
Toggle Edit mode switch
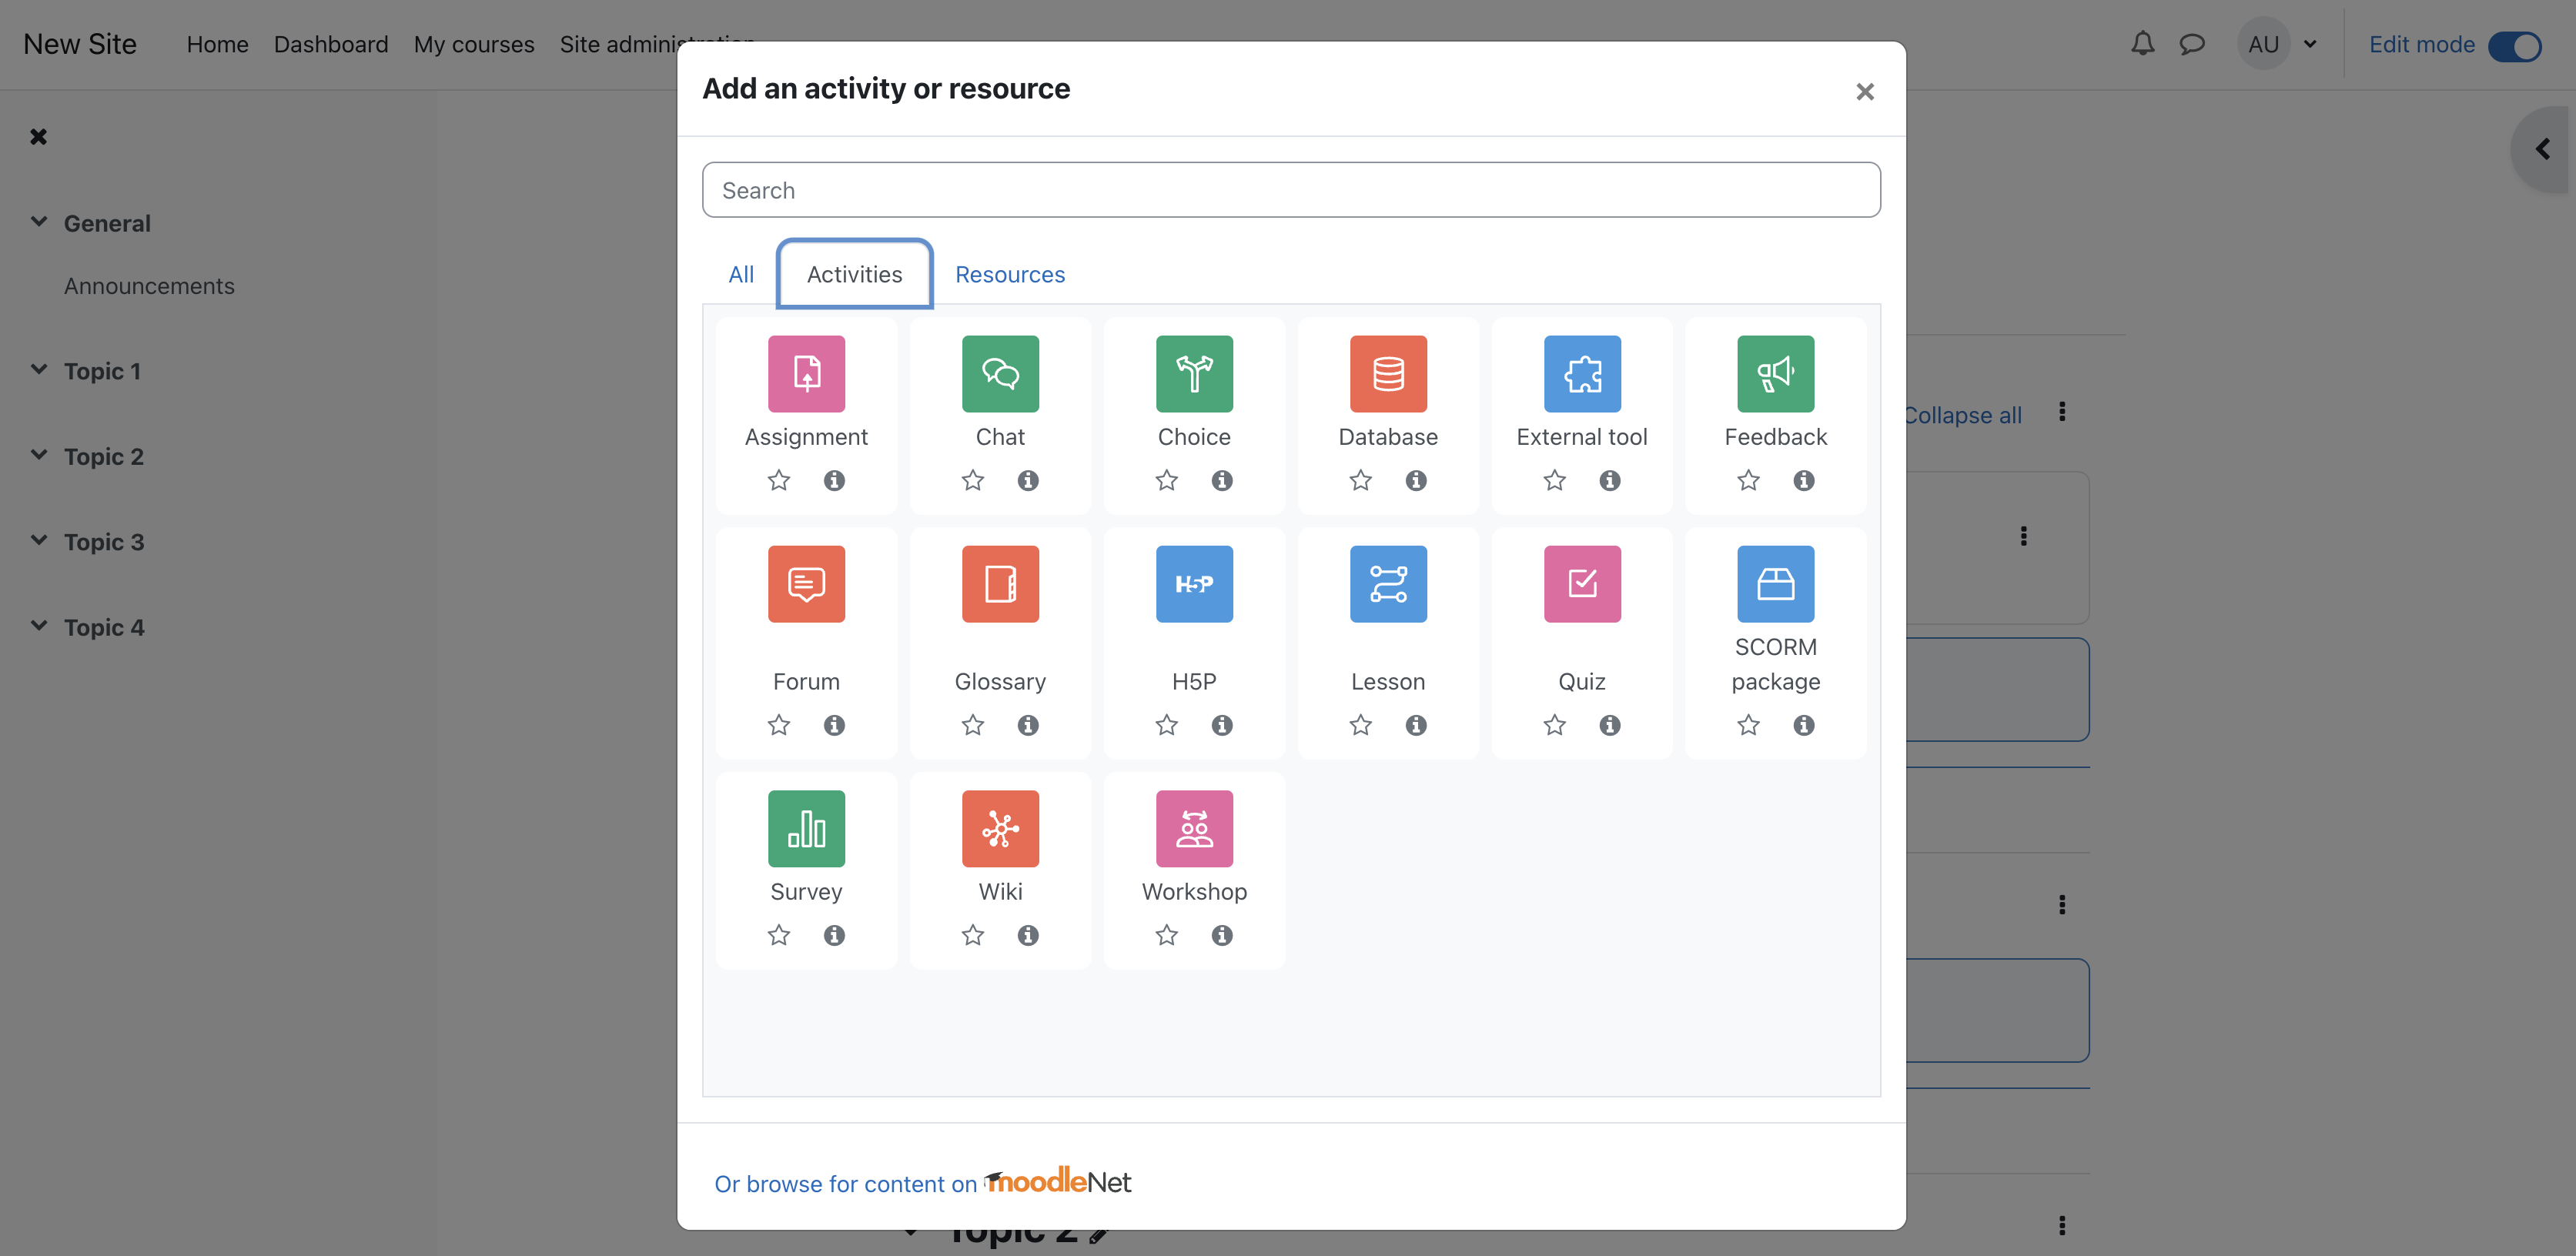click(x=2514, y=45)
